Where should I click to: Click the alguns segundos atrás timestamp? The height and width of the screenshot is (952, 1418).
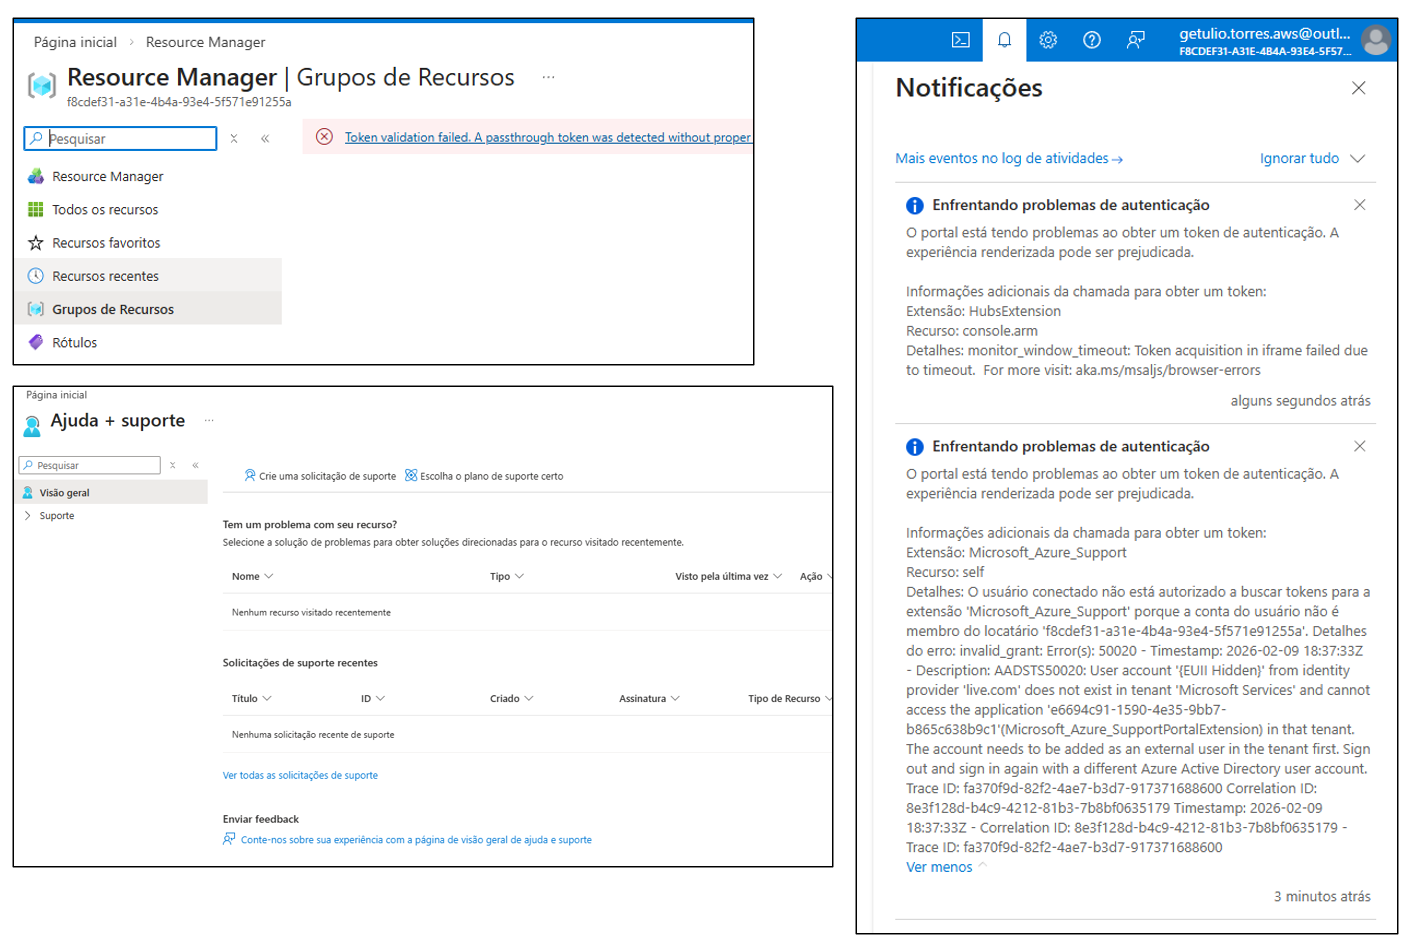tap(1300, 400)
